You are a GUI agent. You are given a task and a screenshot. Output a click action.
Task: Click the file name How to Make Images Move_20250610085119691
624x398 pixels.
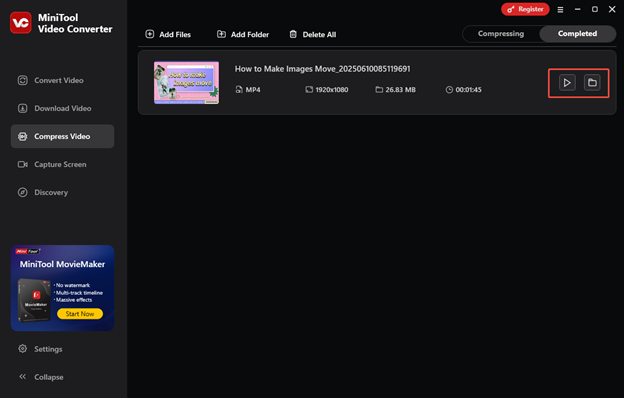click(x=322, y=69)
